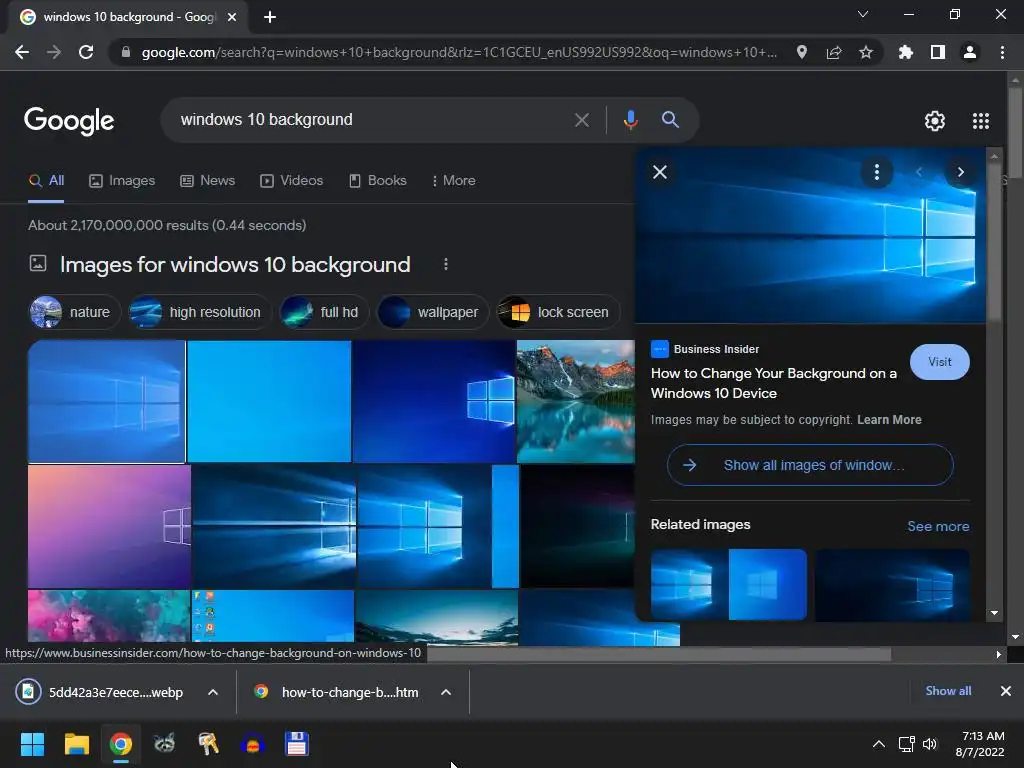The width and height of the screenshot is (1024, 768).
Task: Open the floppy disk app in taskbar
Action: (296, 744)
